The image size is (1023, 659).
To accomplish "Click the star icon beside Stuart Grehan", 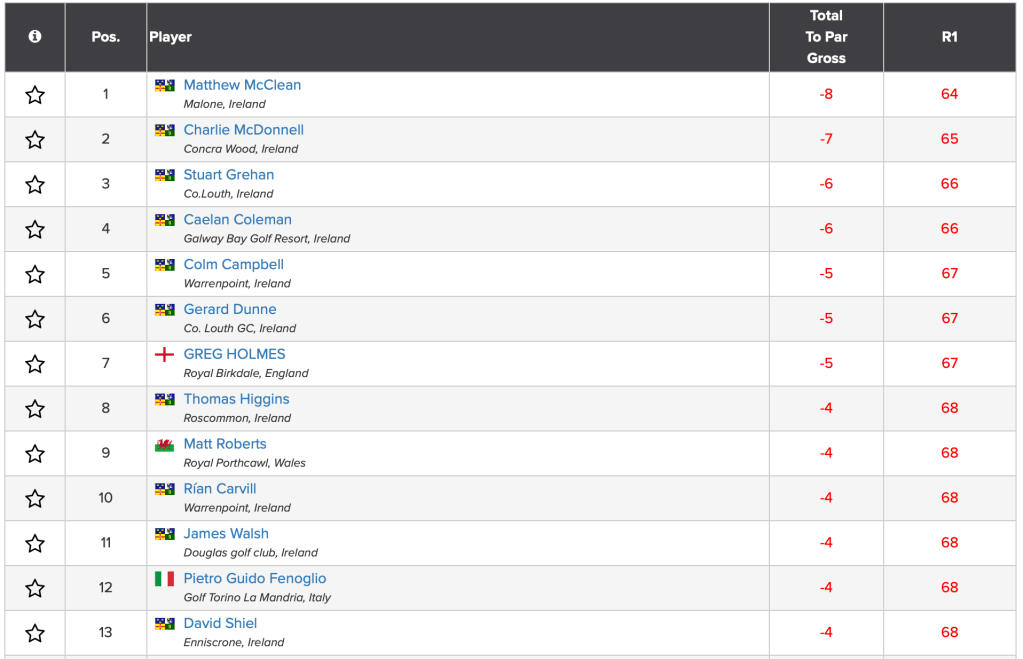I will [x=35, y=185].
